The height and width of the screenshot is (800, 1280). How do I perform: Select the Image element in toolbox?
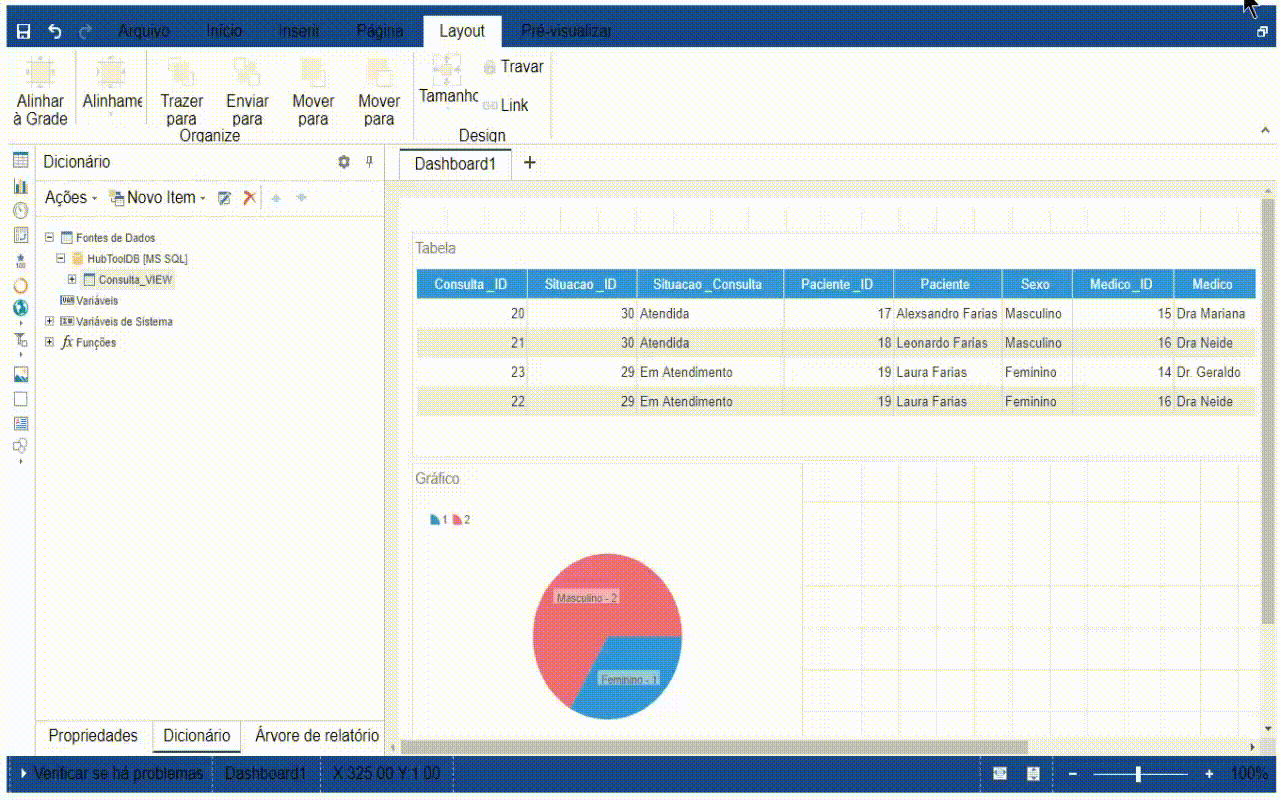coord(20,375)
